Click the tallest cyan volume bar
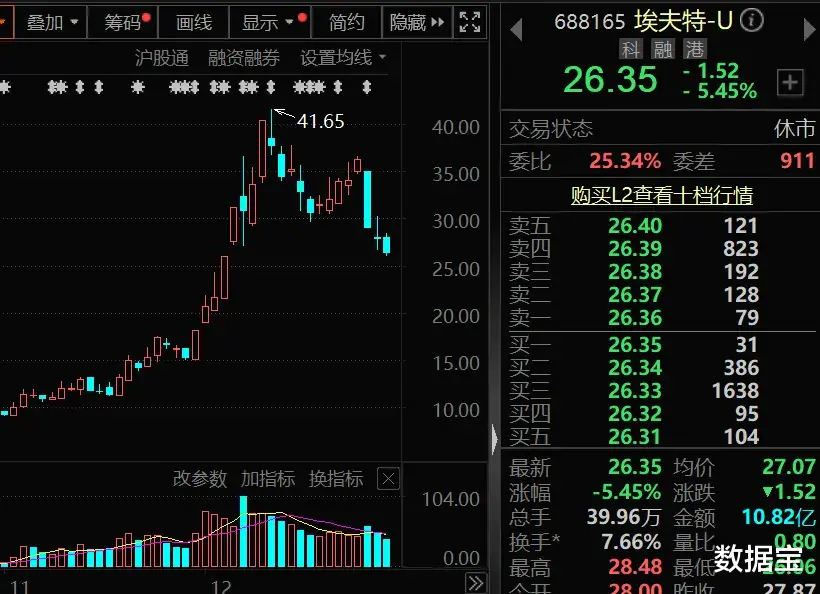Viewport: 820px width, 594px height. click(243, 532)
